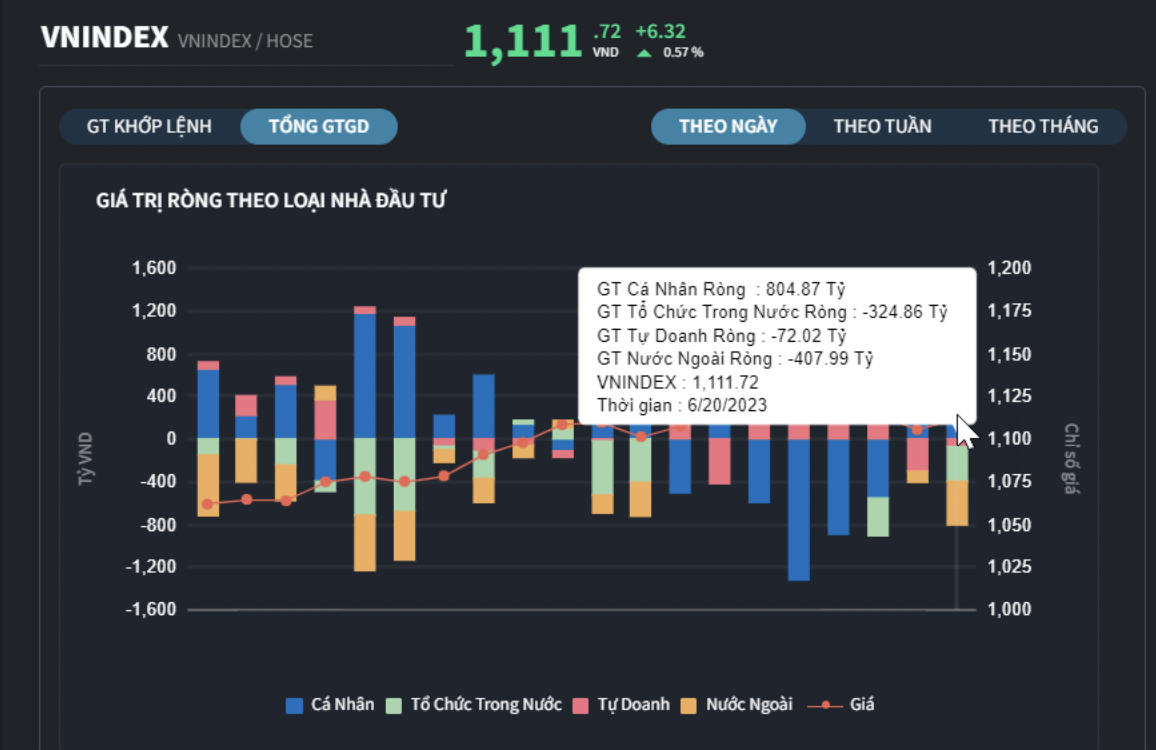The height and width of the screenshot is (750, 1156).
Task: Click the Cá Nhân legend label
Action: coord(342,705)
